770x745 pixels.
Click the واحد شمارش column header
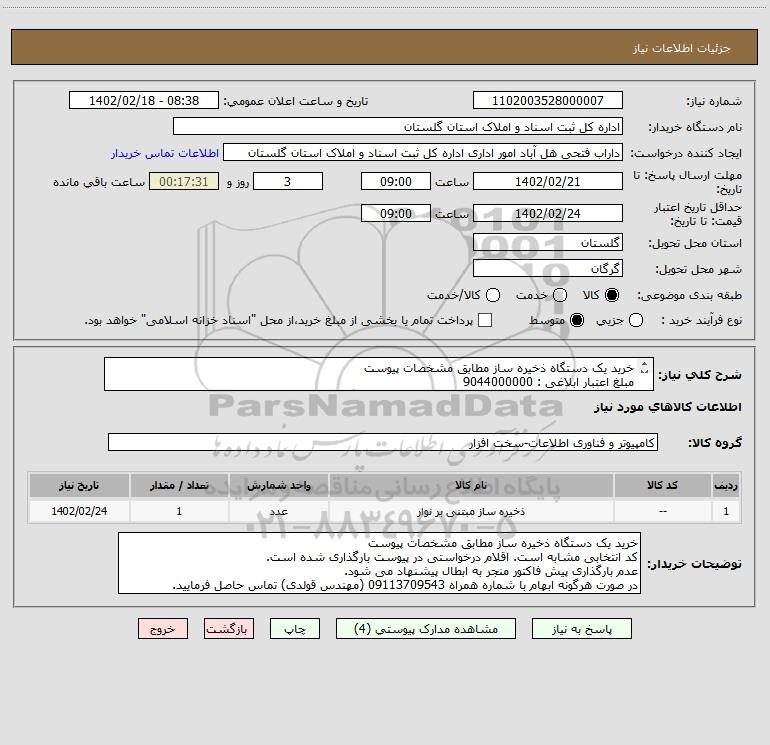(x=278, y=485)
